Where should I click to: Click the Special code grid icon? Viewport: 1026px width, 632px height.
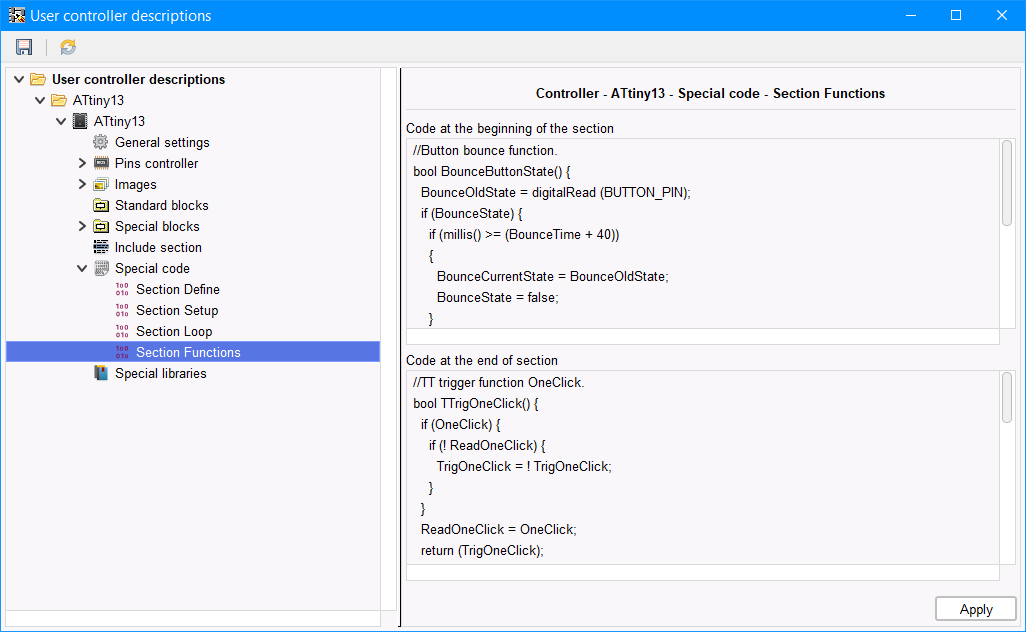[101, 268]
